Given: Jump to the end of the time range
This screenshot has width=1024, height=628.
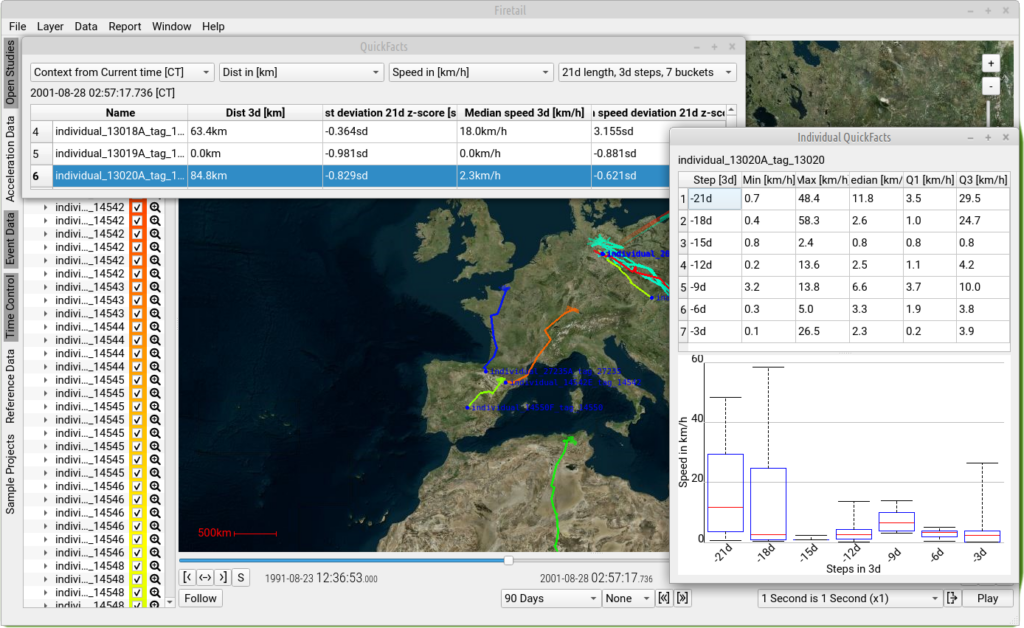Looking at the screenshot, I should point(223,577).
